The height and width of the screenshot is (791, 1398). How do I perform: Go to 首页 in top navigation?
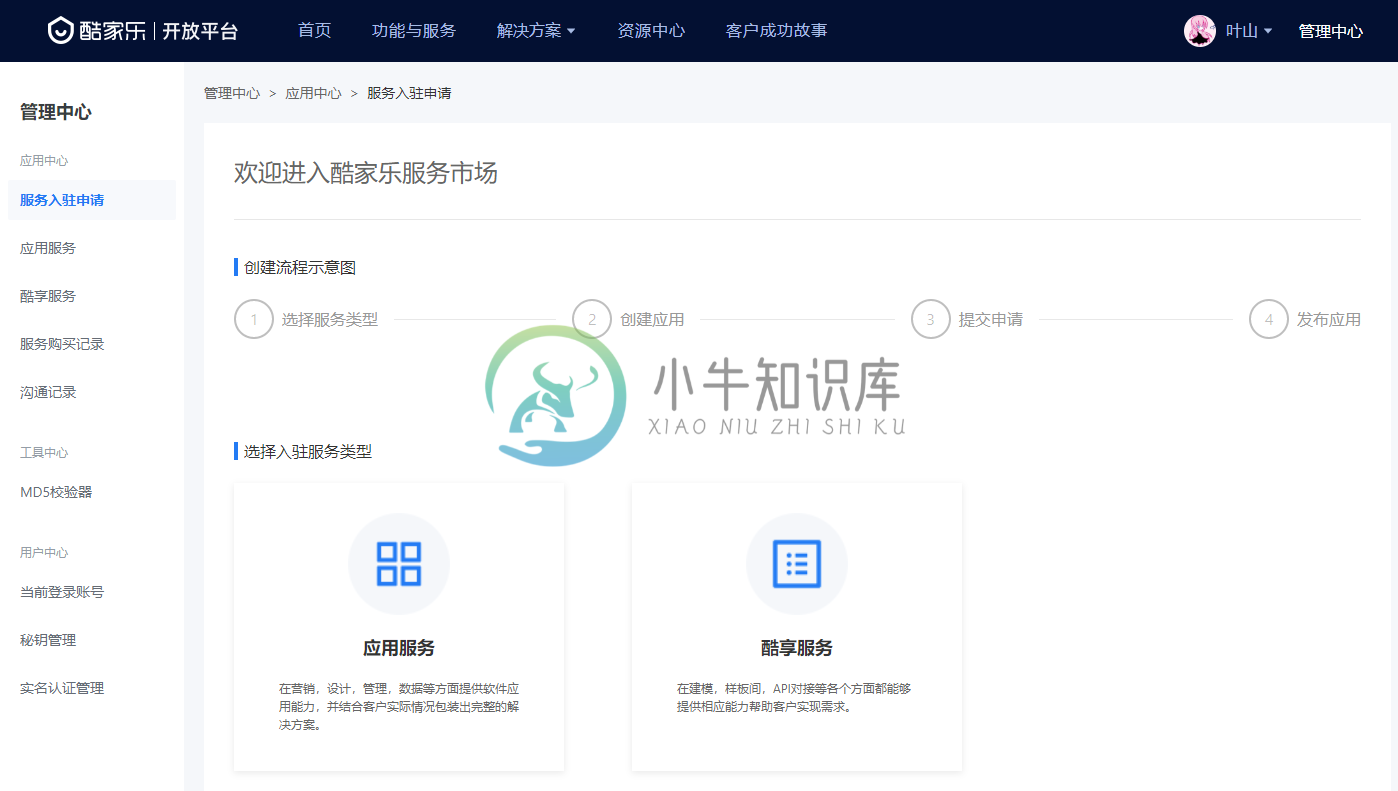(x=315, y=31)
